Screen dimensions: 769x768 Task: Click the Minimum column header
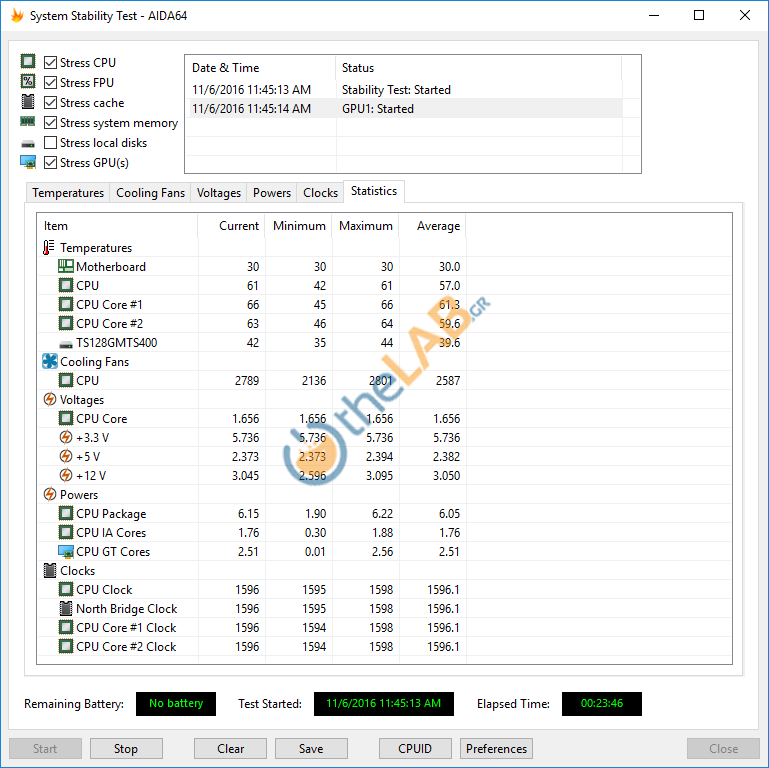tap(298, 226)
